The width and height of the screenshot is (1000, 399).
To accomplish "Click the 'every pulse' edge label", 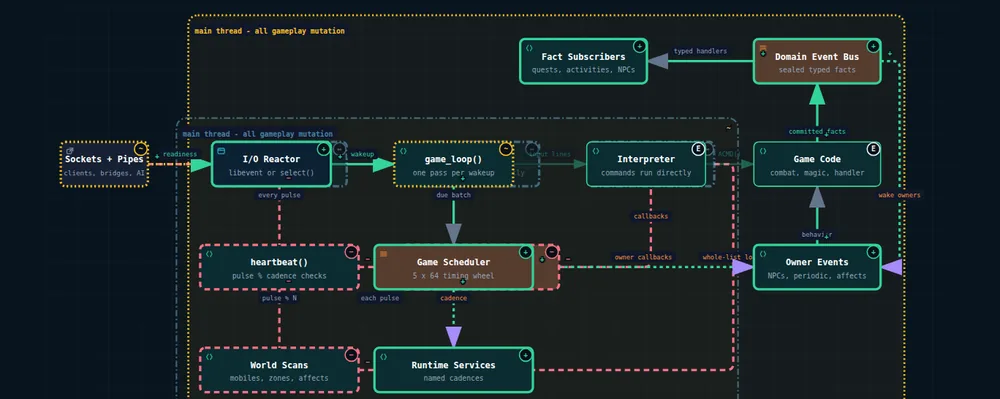I will [279, 195].
